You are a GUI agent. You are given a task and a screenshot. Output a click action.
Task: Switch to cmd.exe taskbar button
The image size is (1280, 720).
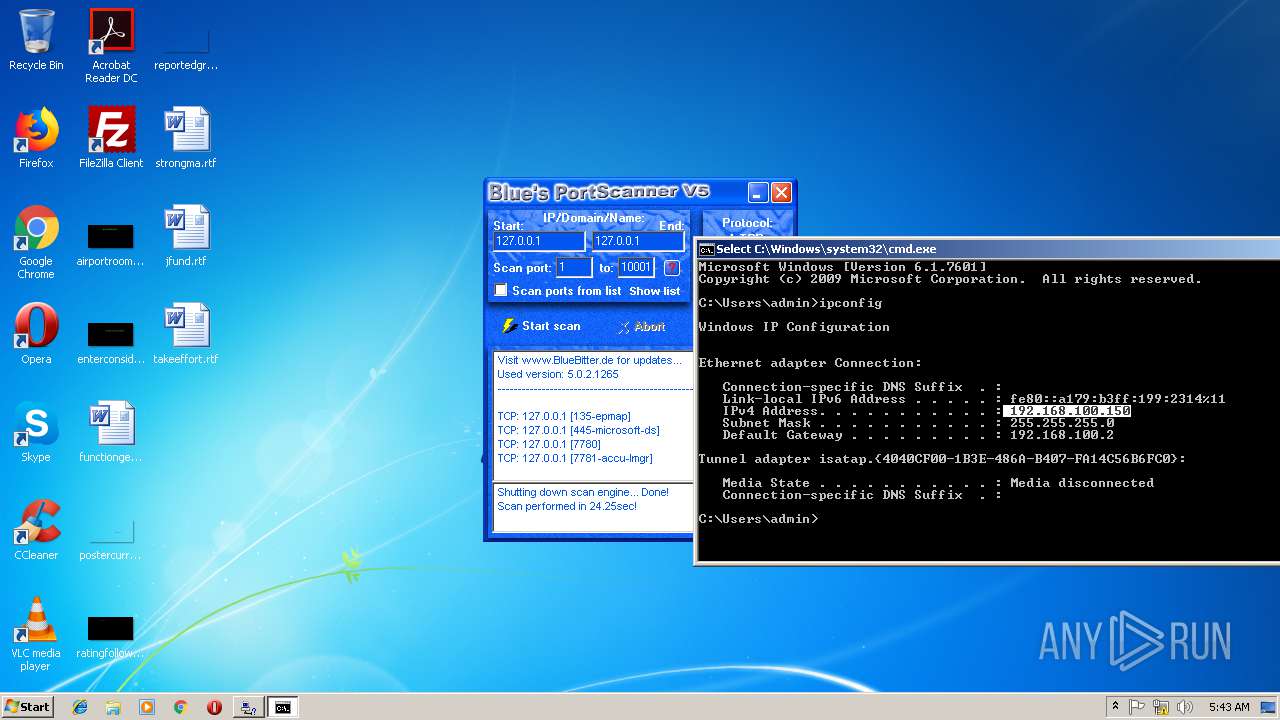point(283,707)
